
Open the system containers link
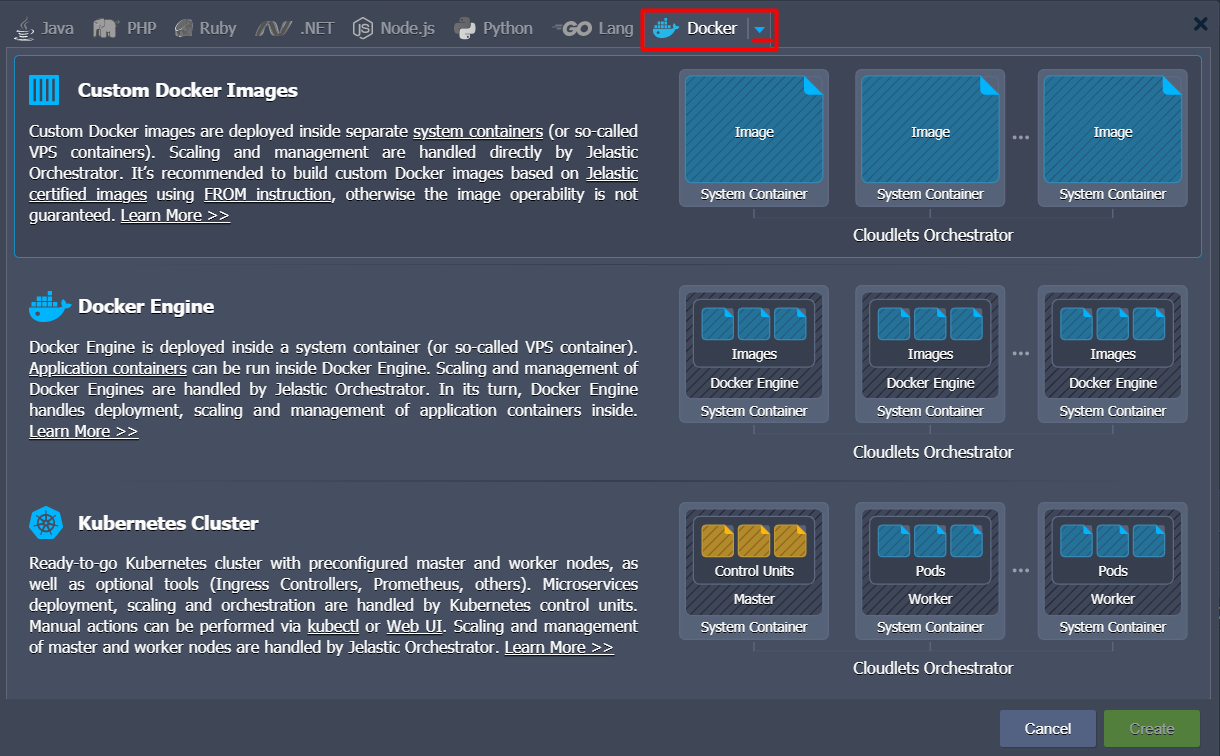tap(478, 132)
